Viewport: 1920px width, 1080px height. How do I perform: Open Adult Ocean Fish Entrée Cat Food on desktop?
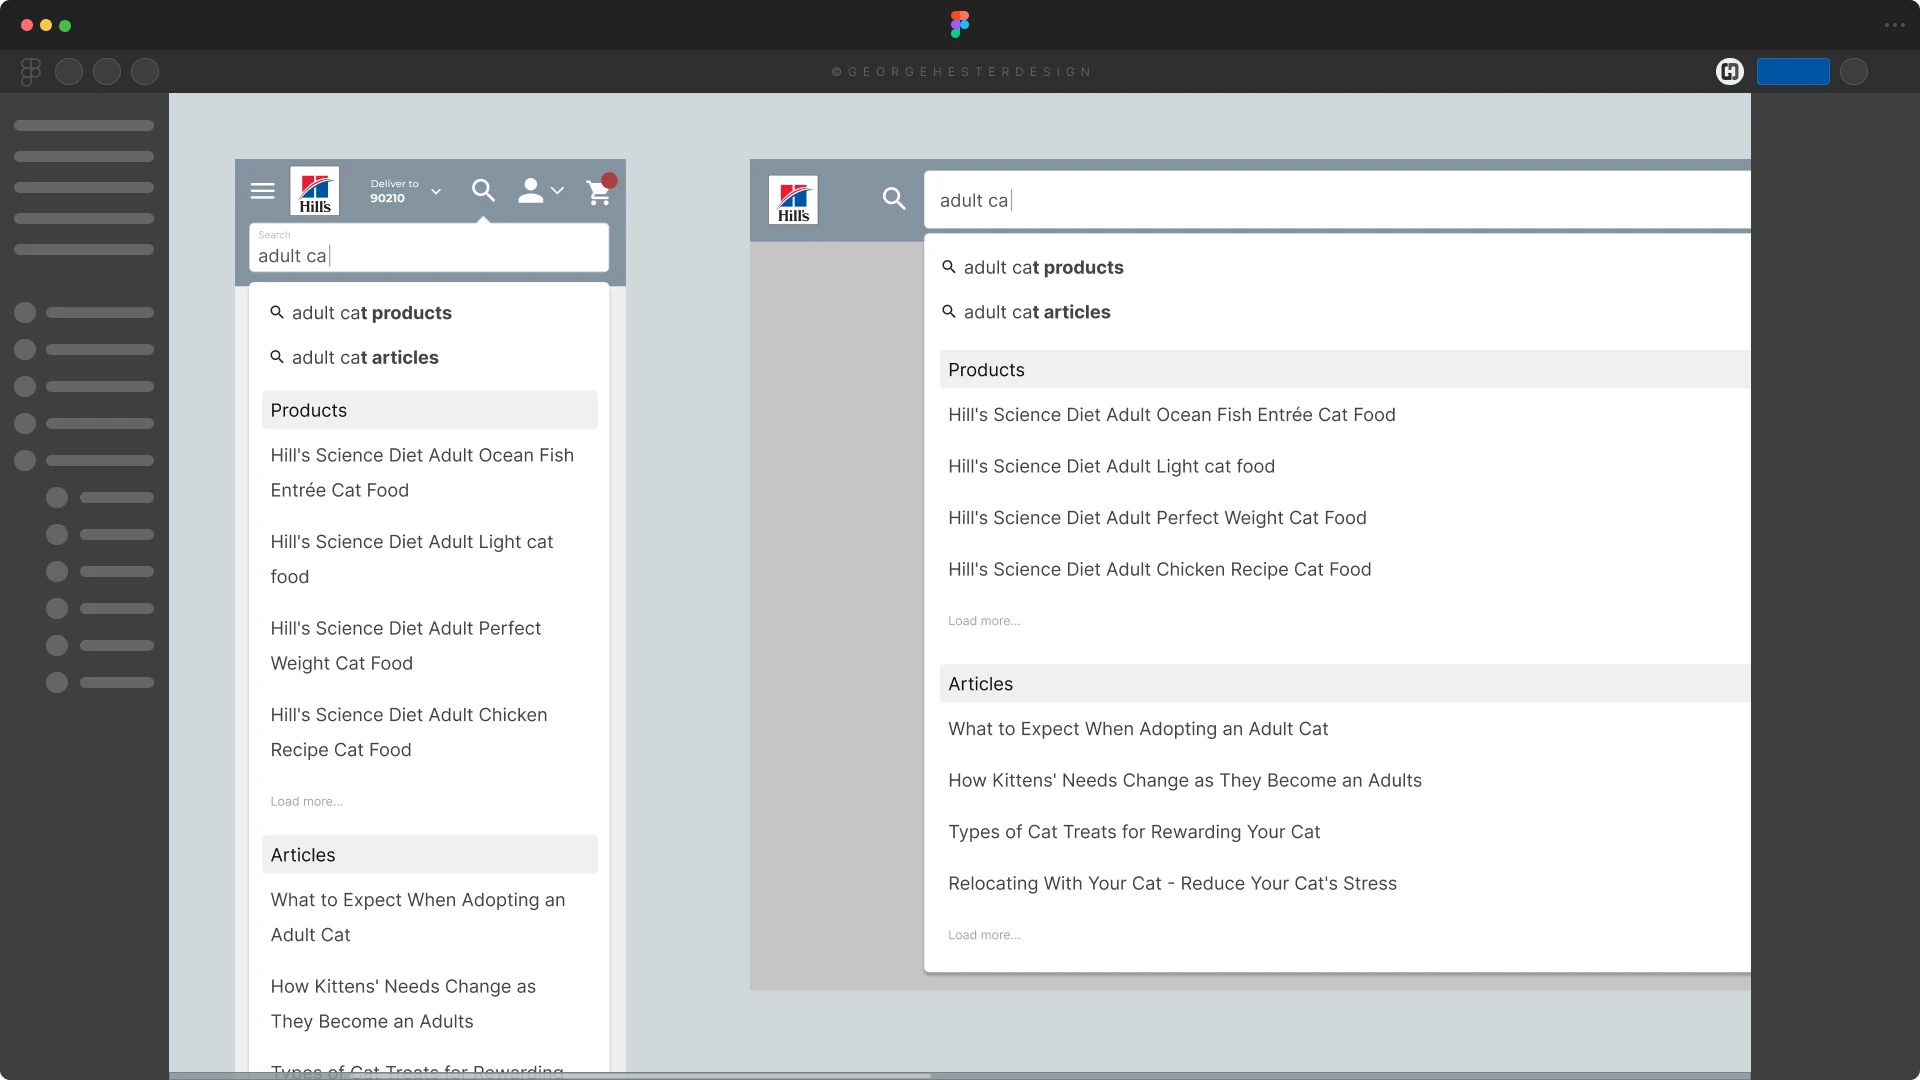(1172, 415)
